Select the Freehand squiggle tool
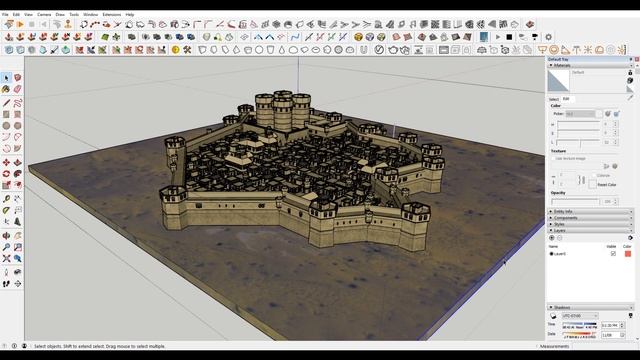 point(18,103)
